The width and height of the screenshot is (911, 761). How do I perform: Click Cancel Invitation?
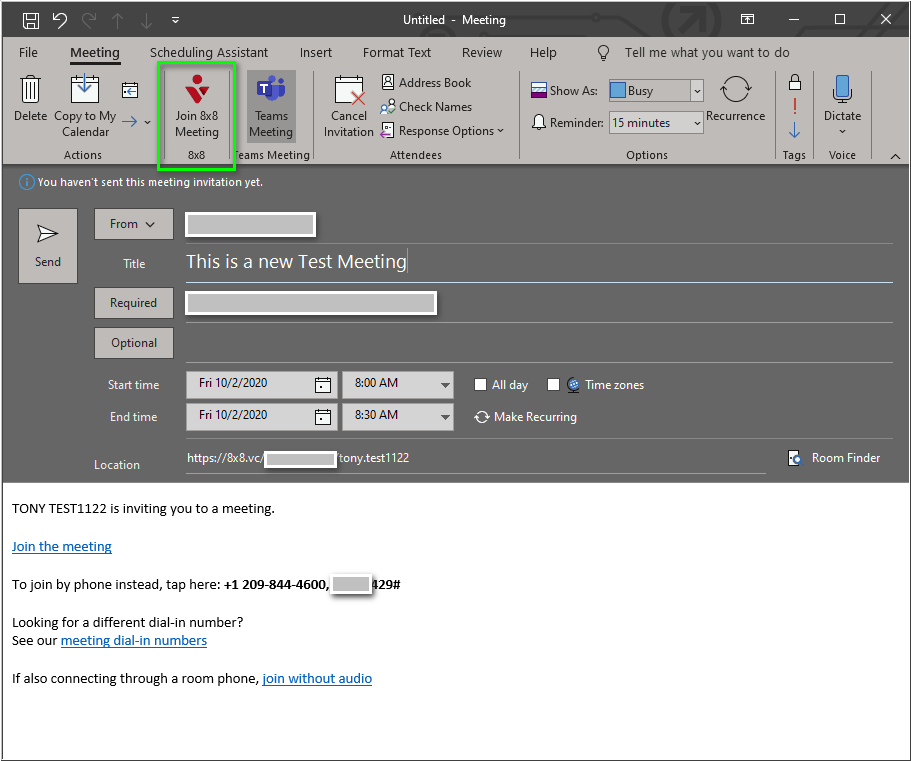click(348, 105)
